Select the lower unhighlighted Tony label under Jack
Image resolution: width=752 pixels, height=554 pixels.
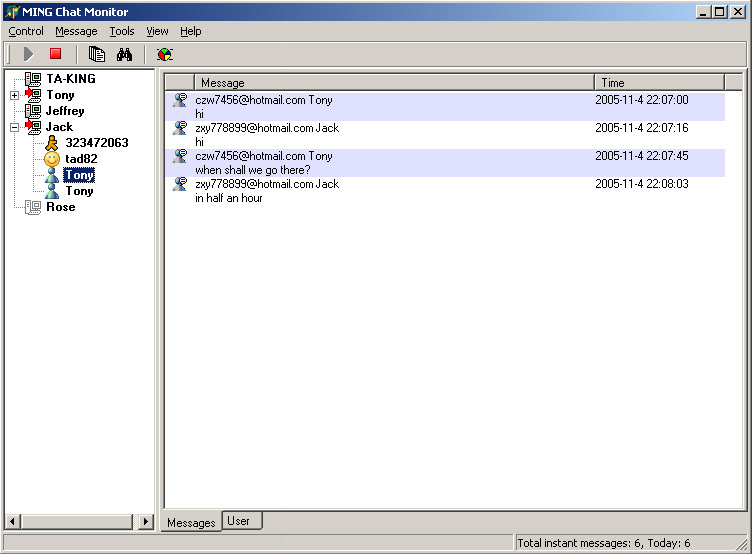pyautogui.click(x=79, y=191)
